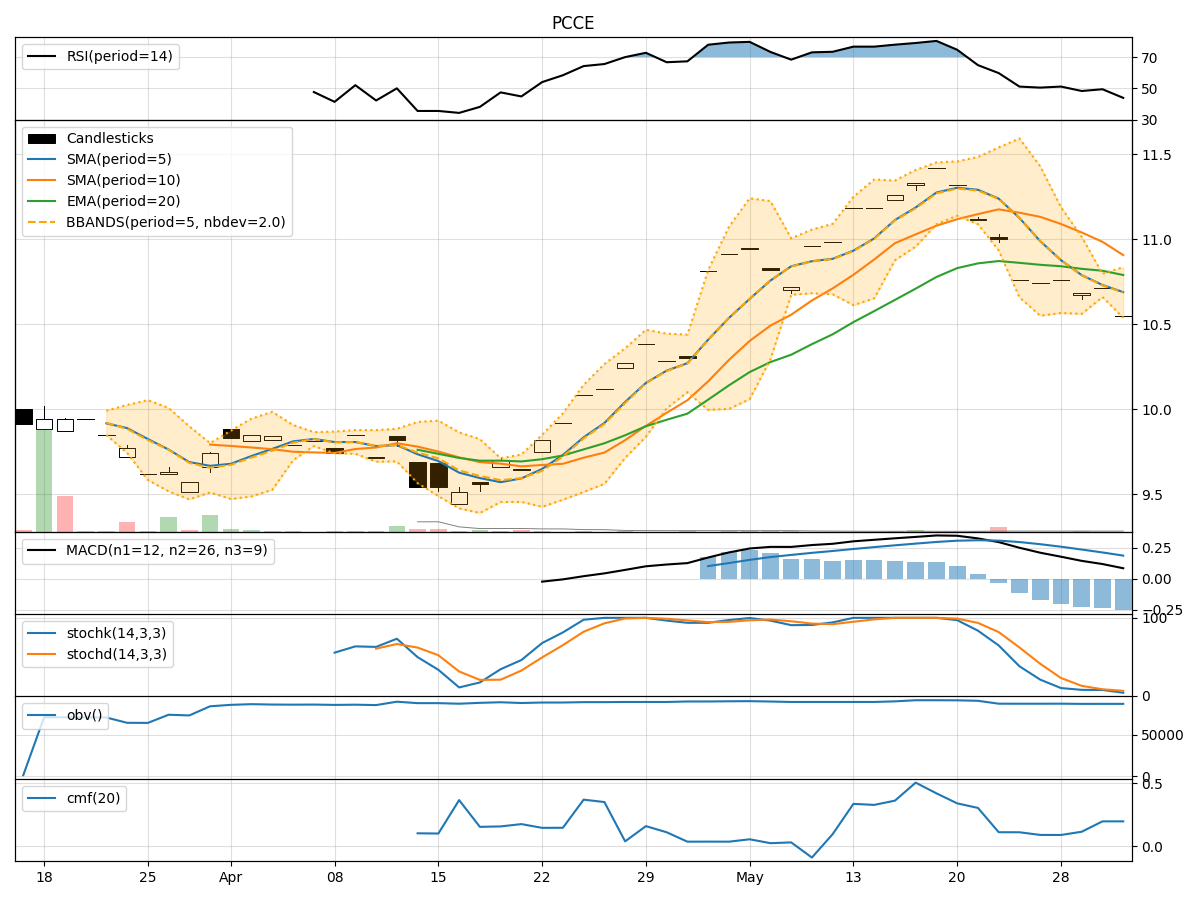Select the orange SMA(period=10) line icon
This screenshot has height=900, width=1200.
pyautogui.click(x=42, y=181)
